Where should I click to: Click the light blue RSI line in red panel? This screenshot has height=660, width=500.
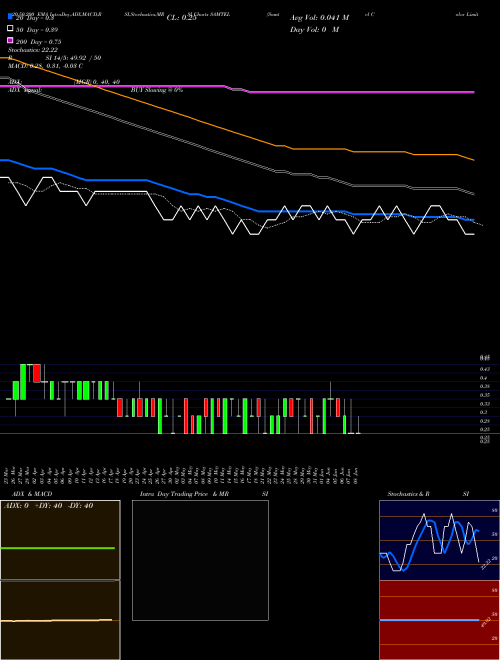pos(429,620)
